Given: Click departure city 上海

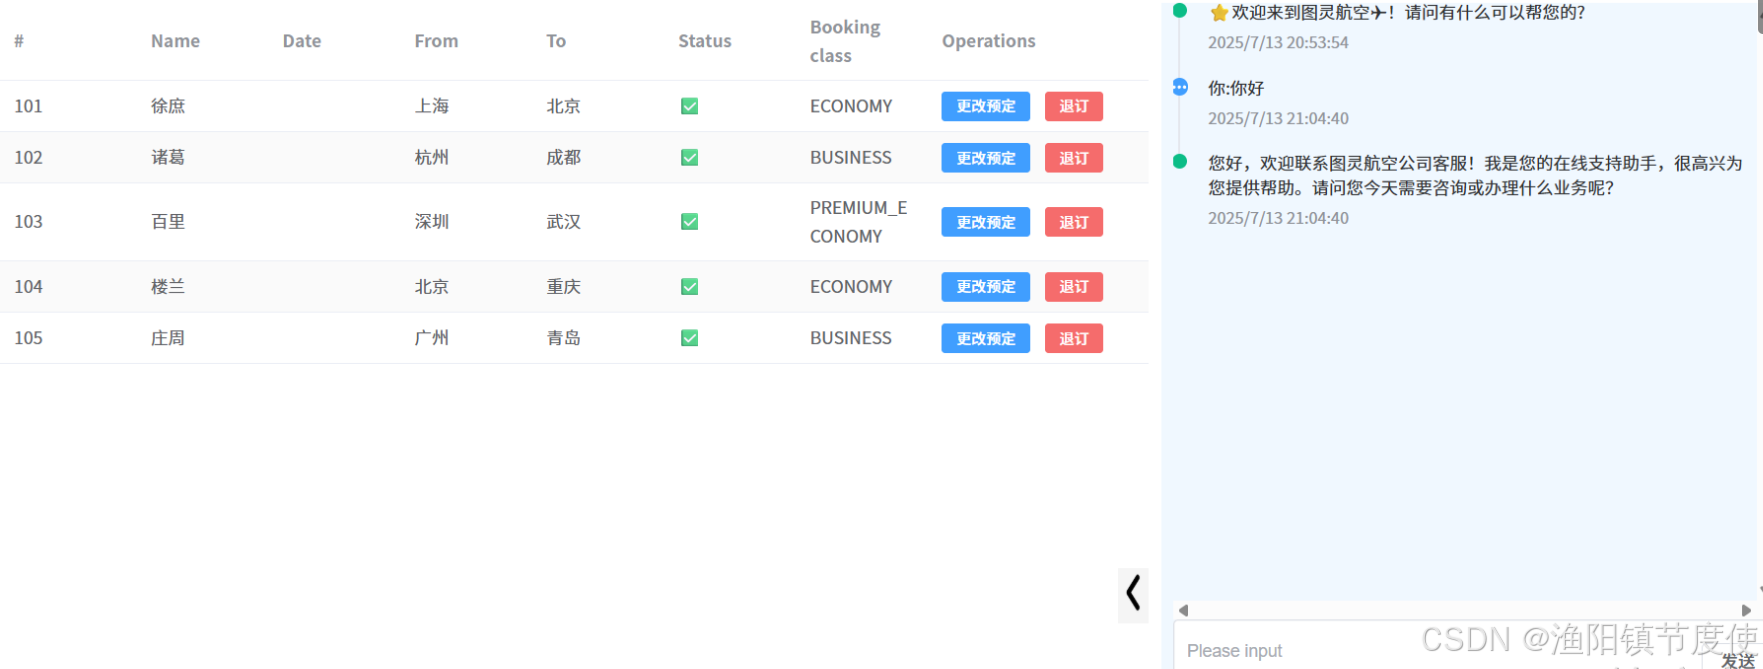Looking at the screenshot, I should [432, 106].
